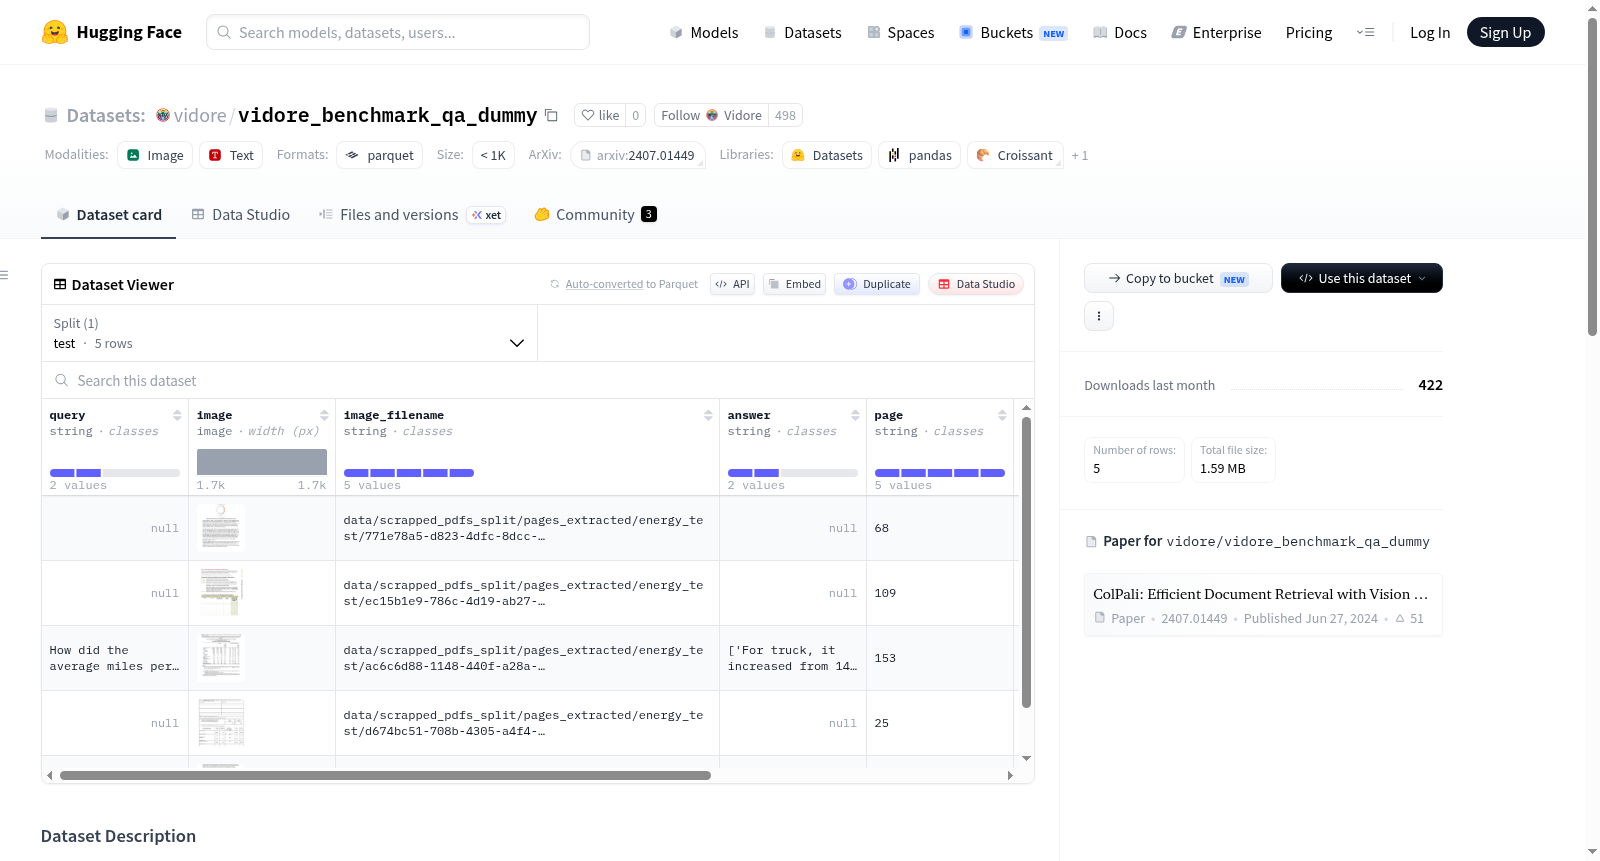The height and width of the screenshot is (861, 1600).
Task: Click the Hugging Face logo icon
Action: [55, 32]
